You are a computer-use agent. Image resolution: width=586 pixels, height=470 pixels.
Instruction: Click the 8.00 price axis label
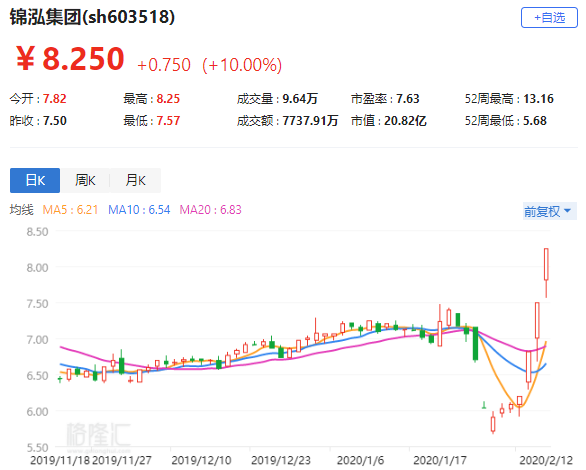37,268
